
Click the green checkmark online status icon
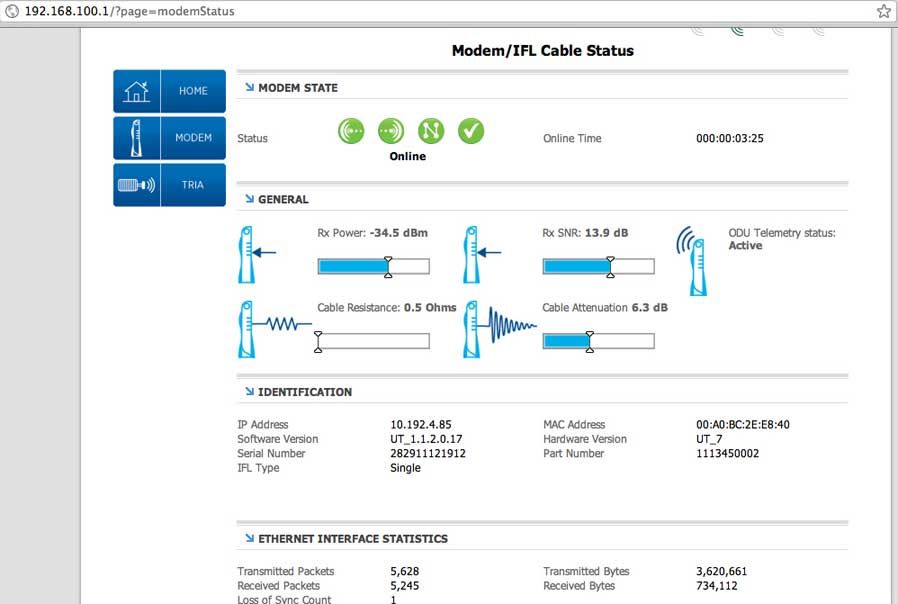coord(471,131)
